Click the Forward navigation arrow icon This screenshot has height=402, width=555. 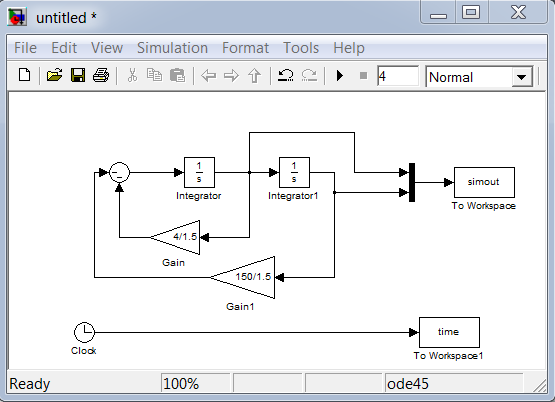pos(231,76)
